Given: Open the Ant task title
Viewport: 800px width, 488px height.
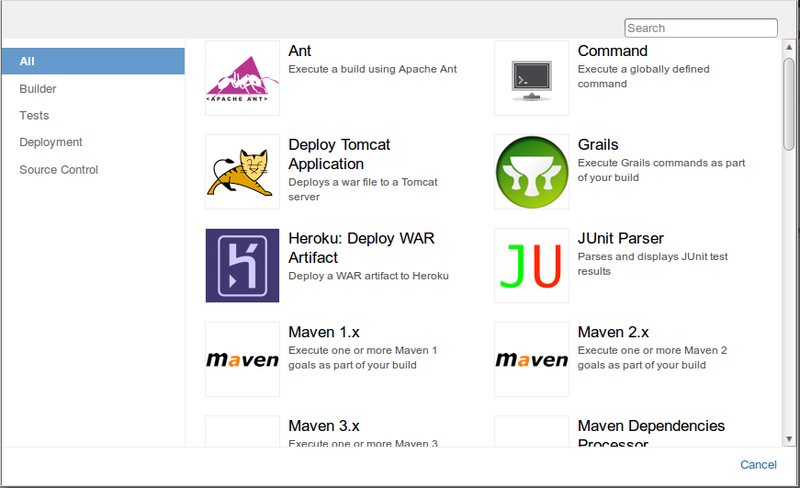Looking at the screenshot, I should [x=299, y=51].
